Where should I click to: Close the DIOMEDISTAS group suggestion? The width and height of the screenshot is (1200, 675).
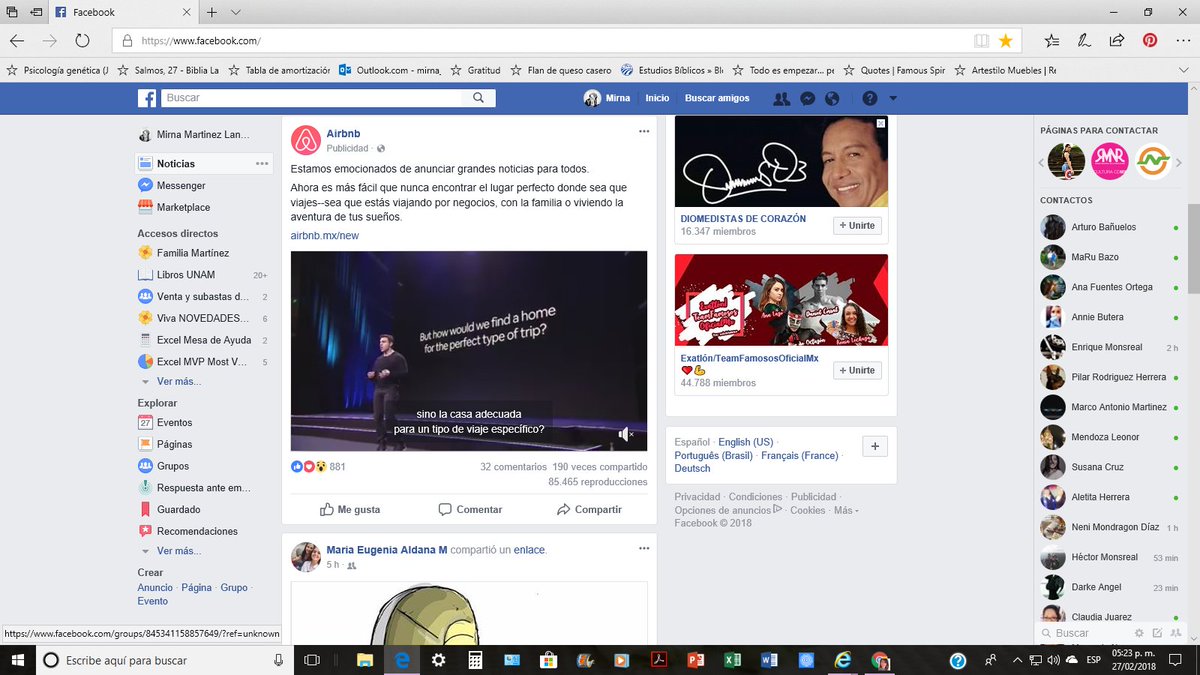pyautogui.click(x=880, y=124)
